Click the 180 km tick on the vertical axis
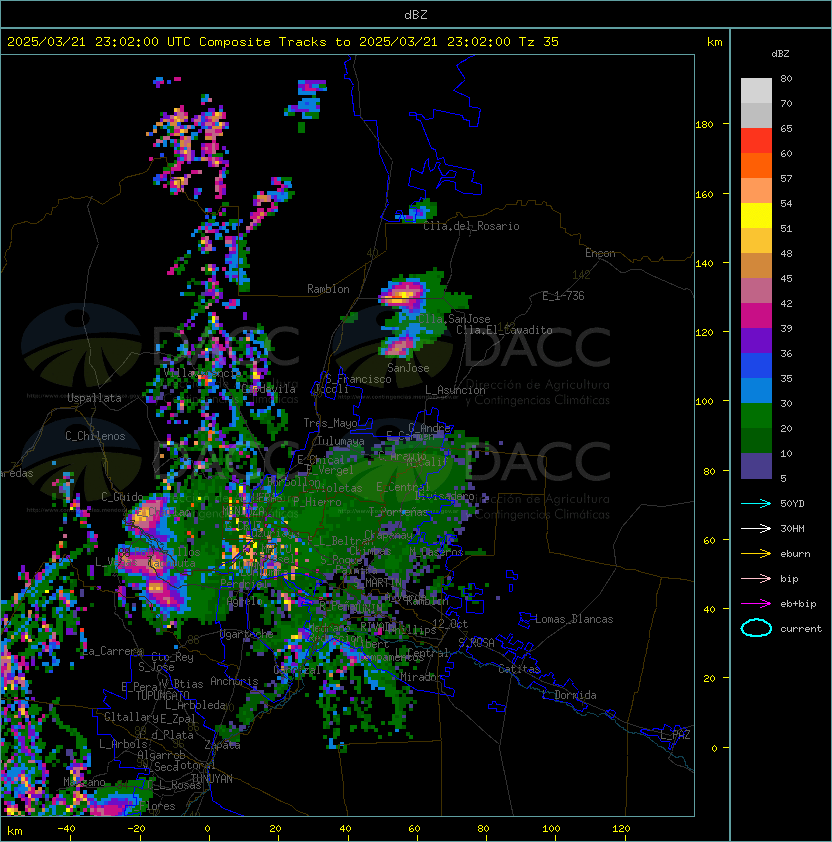832x842 pixels. point(704,124)
